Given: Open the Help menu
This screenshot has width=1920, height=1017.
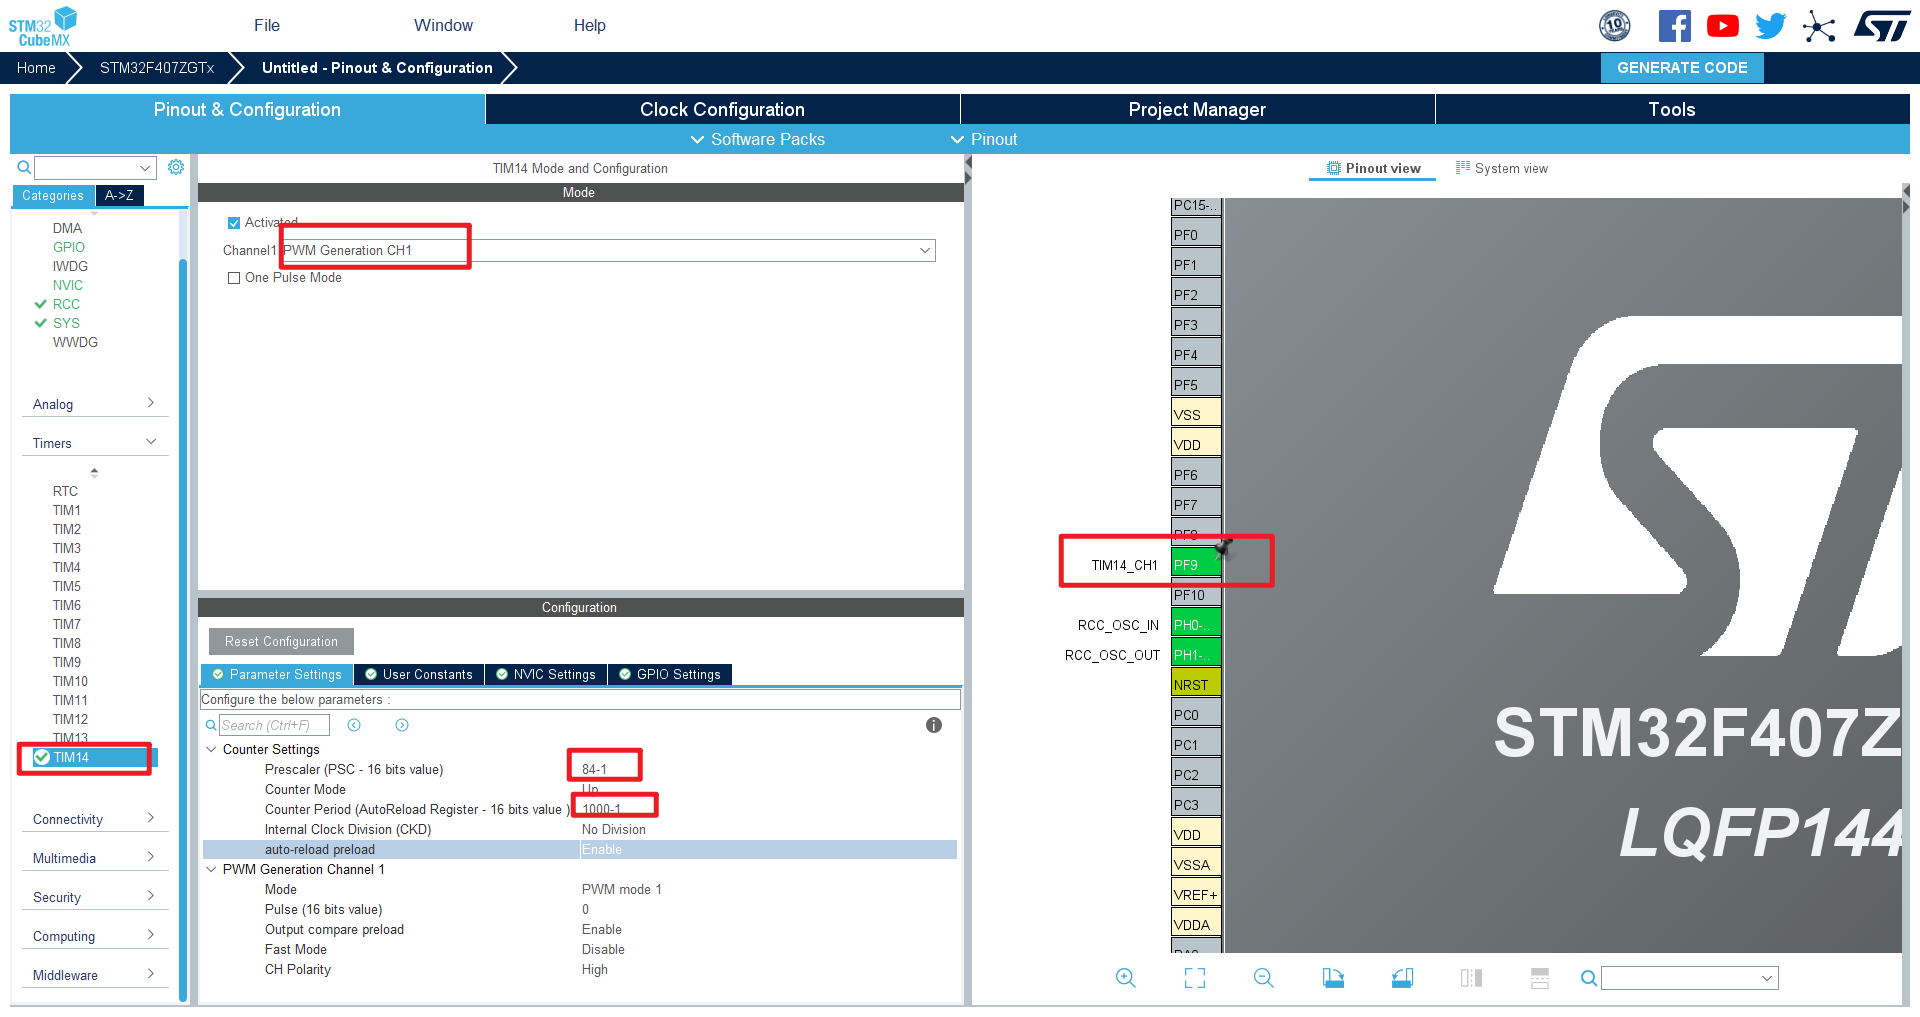Looking at the screenshot, I should 589,25.
